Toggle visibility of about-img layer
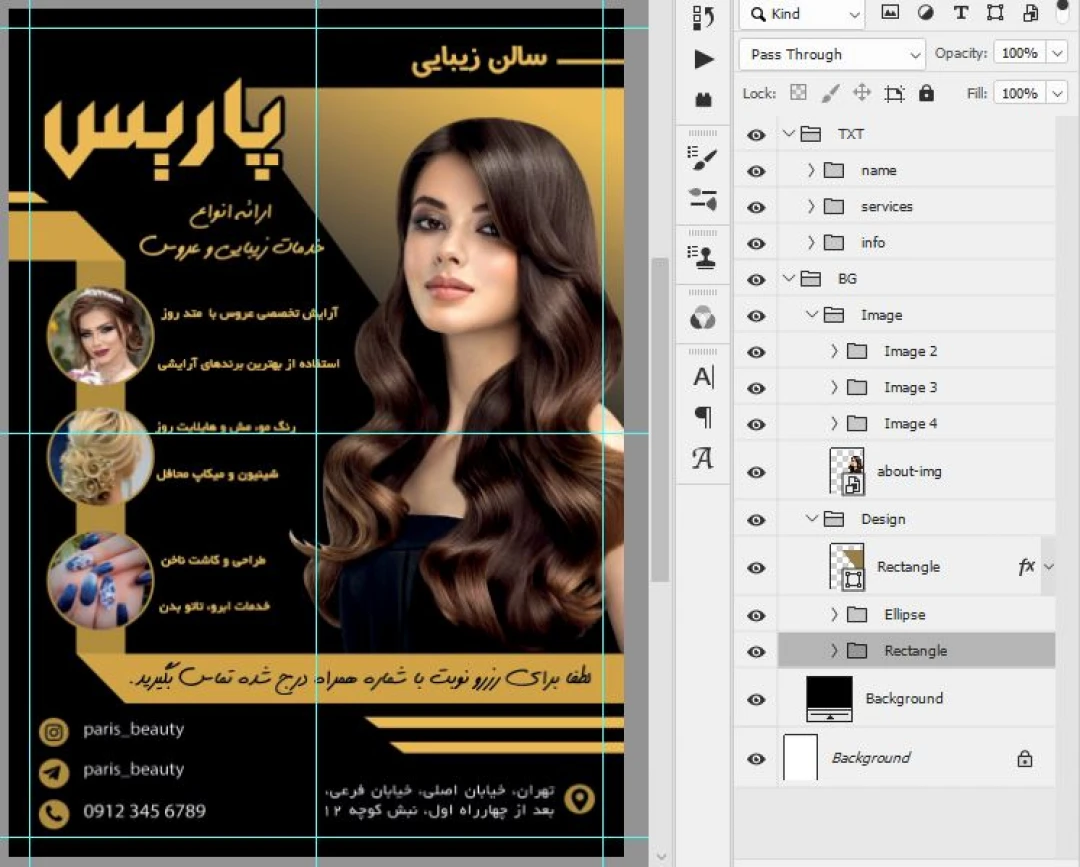This screenshot has width=1080, height=867. pyautogui.click(x=756, y=472)
